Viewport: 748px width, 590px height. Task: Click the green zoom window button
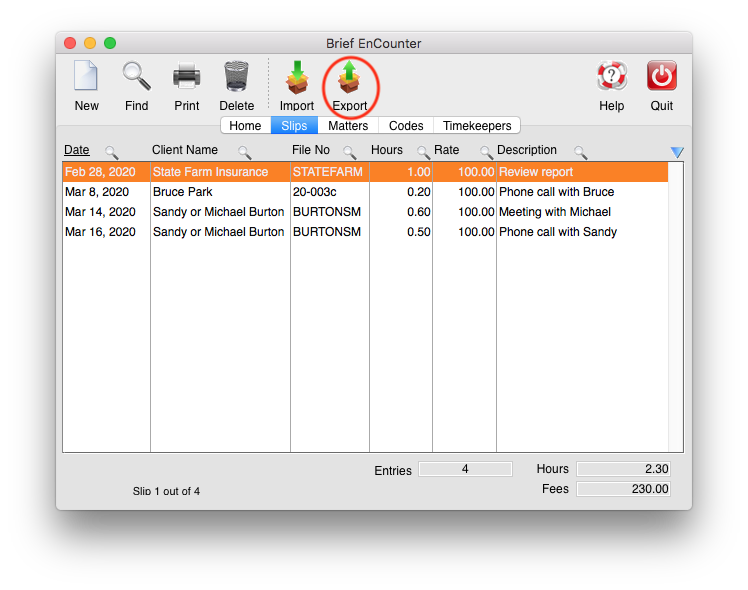click(110, 43)
